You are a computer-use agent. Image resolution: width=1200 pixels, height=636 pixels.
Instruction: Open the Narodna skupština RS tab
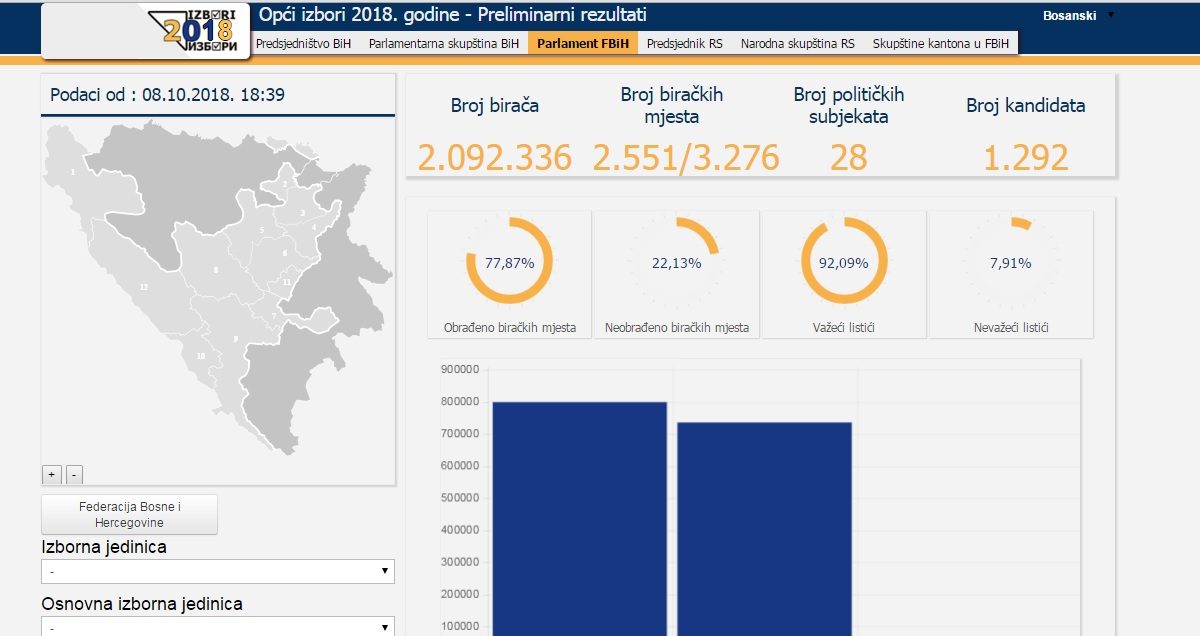point(797,44)
